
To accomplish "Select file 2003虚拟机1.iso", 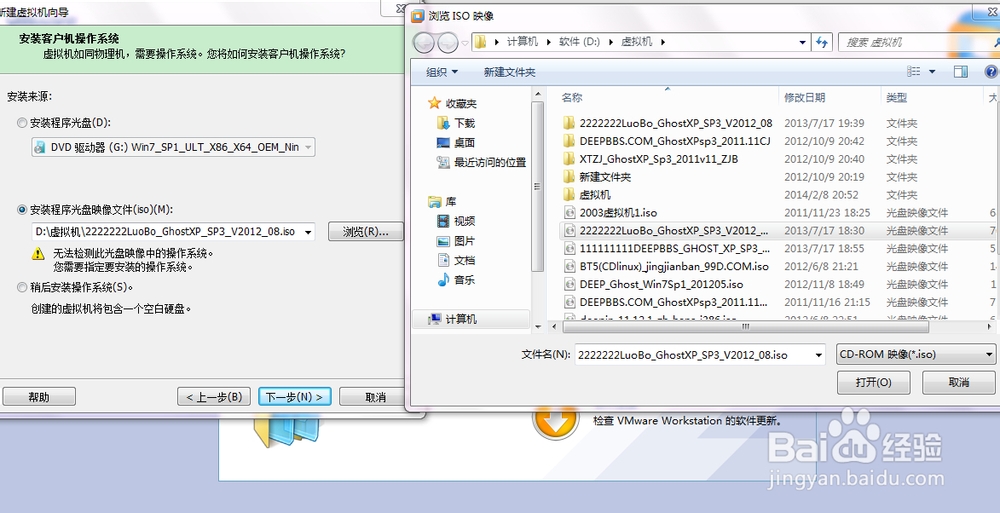I will [610, 212].
